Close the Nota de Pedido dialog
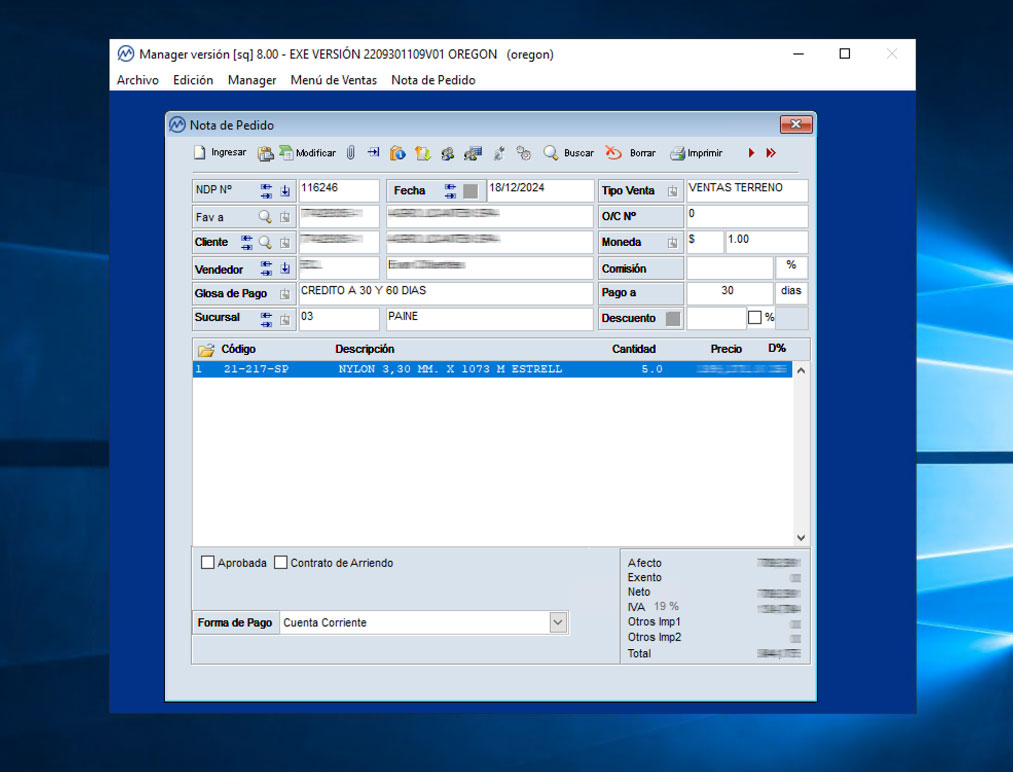This screenshot has width=1013, height=772. (796, 124)
